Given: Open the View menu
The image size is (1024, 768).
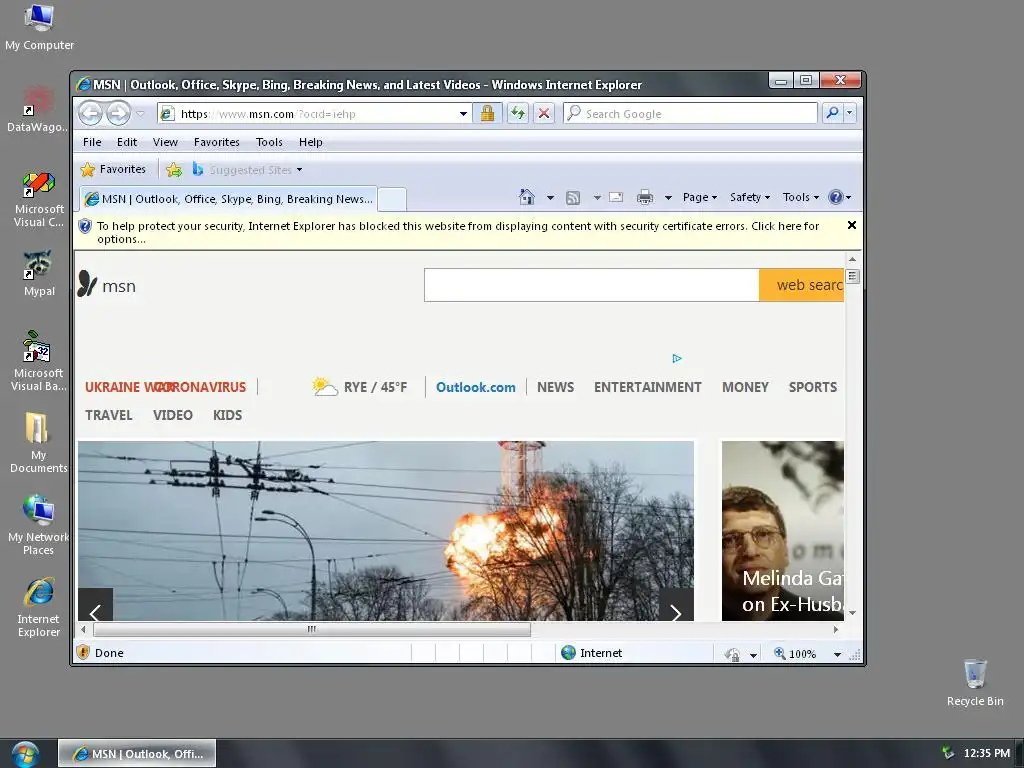Looking at the screenshot, I should point(165,142).
